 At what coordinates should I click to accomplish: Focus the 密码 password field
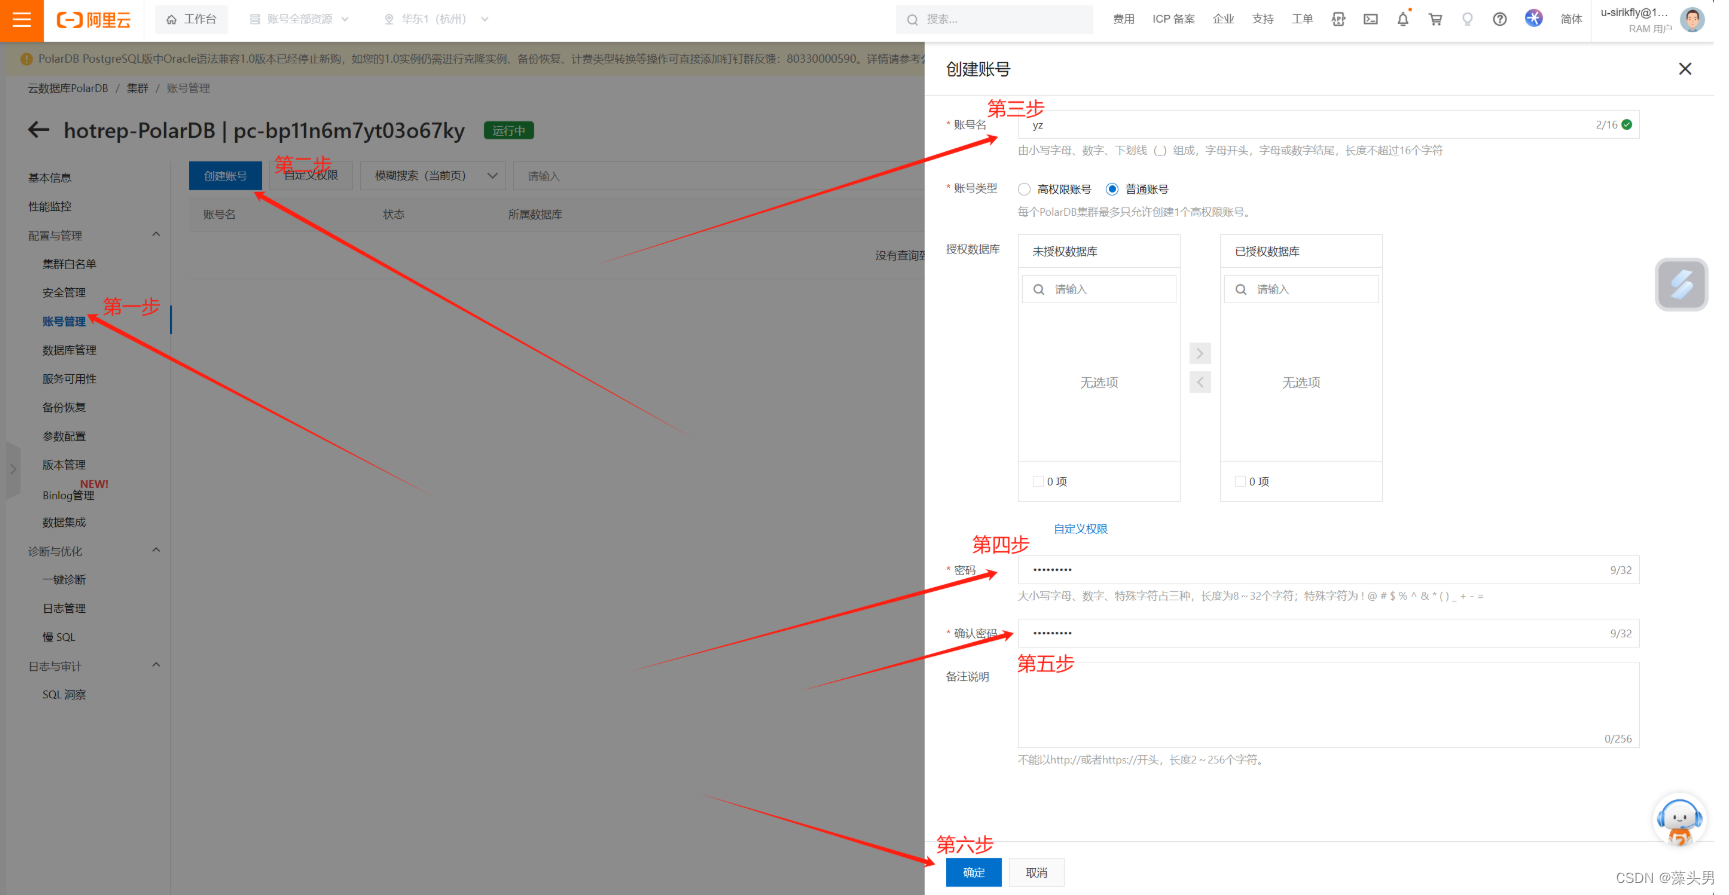[1328, 570]
